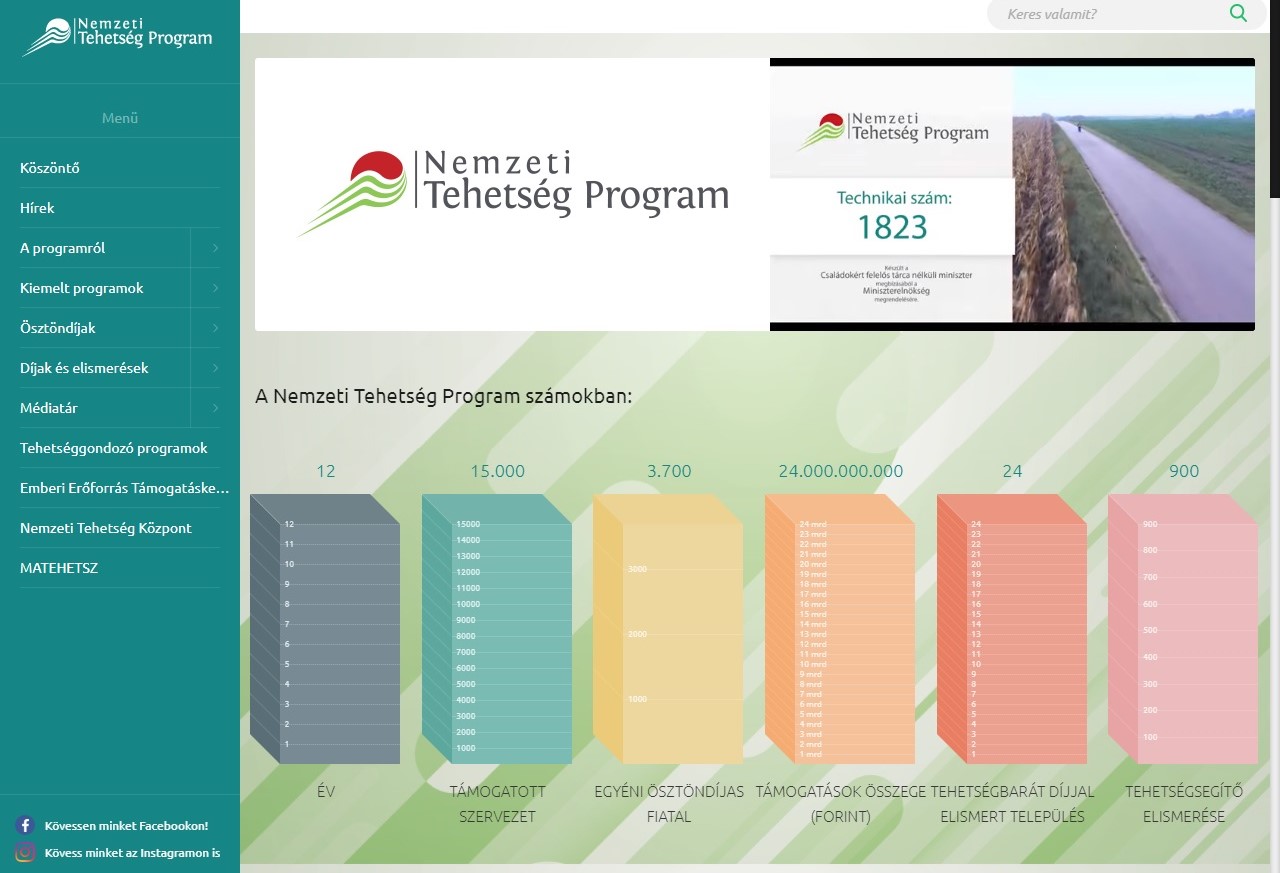Click the 'ÉV' label under gray bar

pos(326,792)
